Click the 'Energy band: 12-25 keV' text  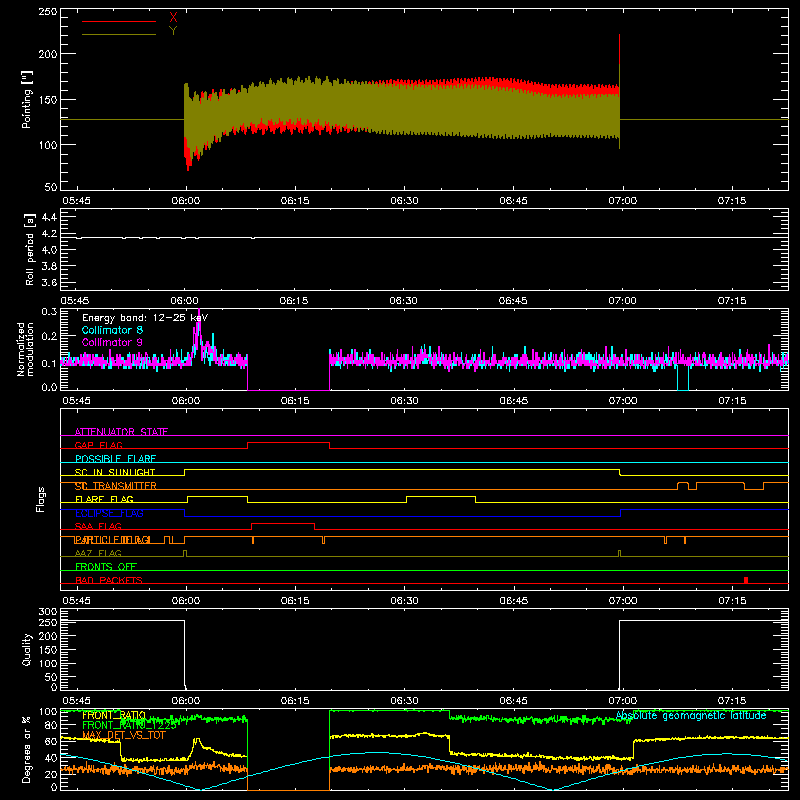(145, 318)
